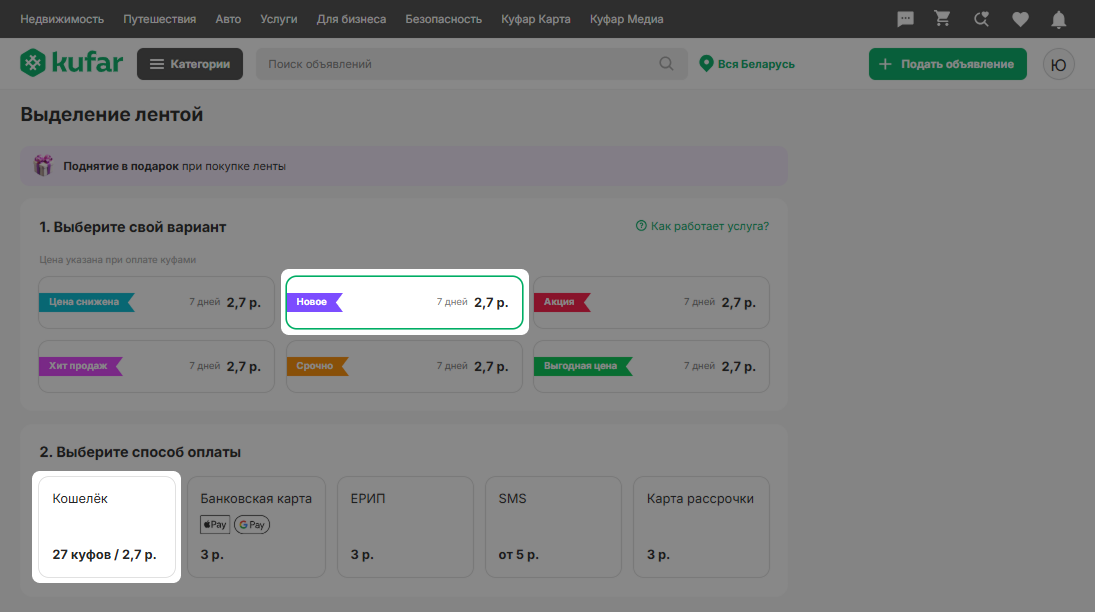
Task: Open notifications bell icon
Action: [1059, 20]
